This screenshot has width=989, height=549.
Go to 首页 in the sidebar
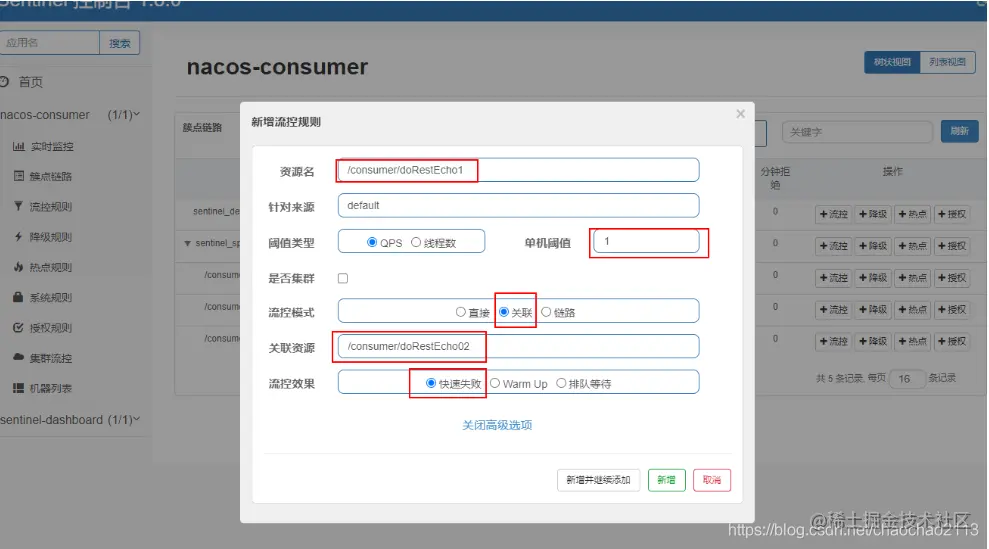click(22, 82)
